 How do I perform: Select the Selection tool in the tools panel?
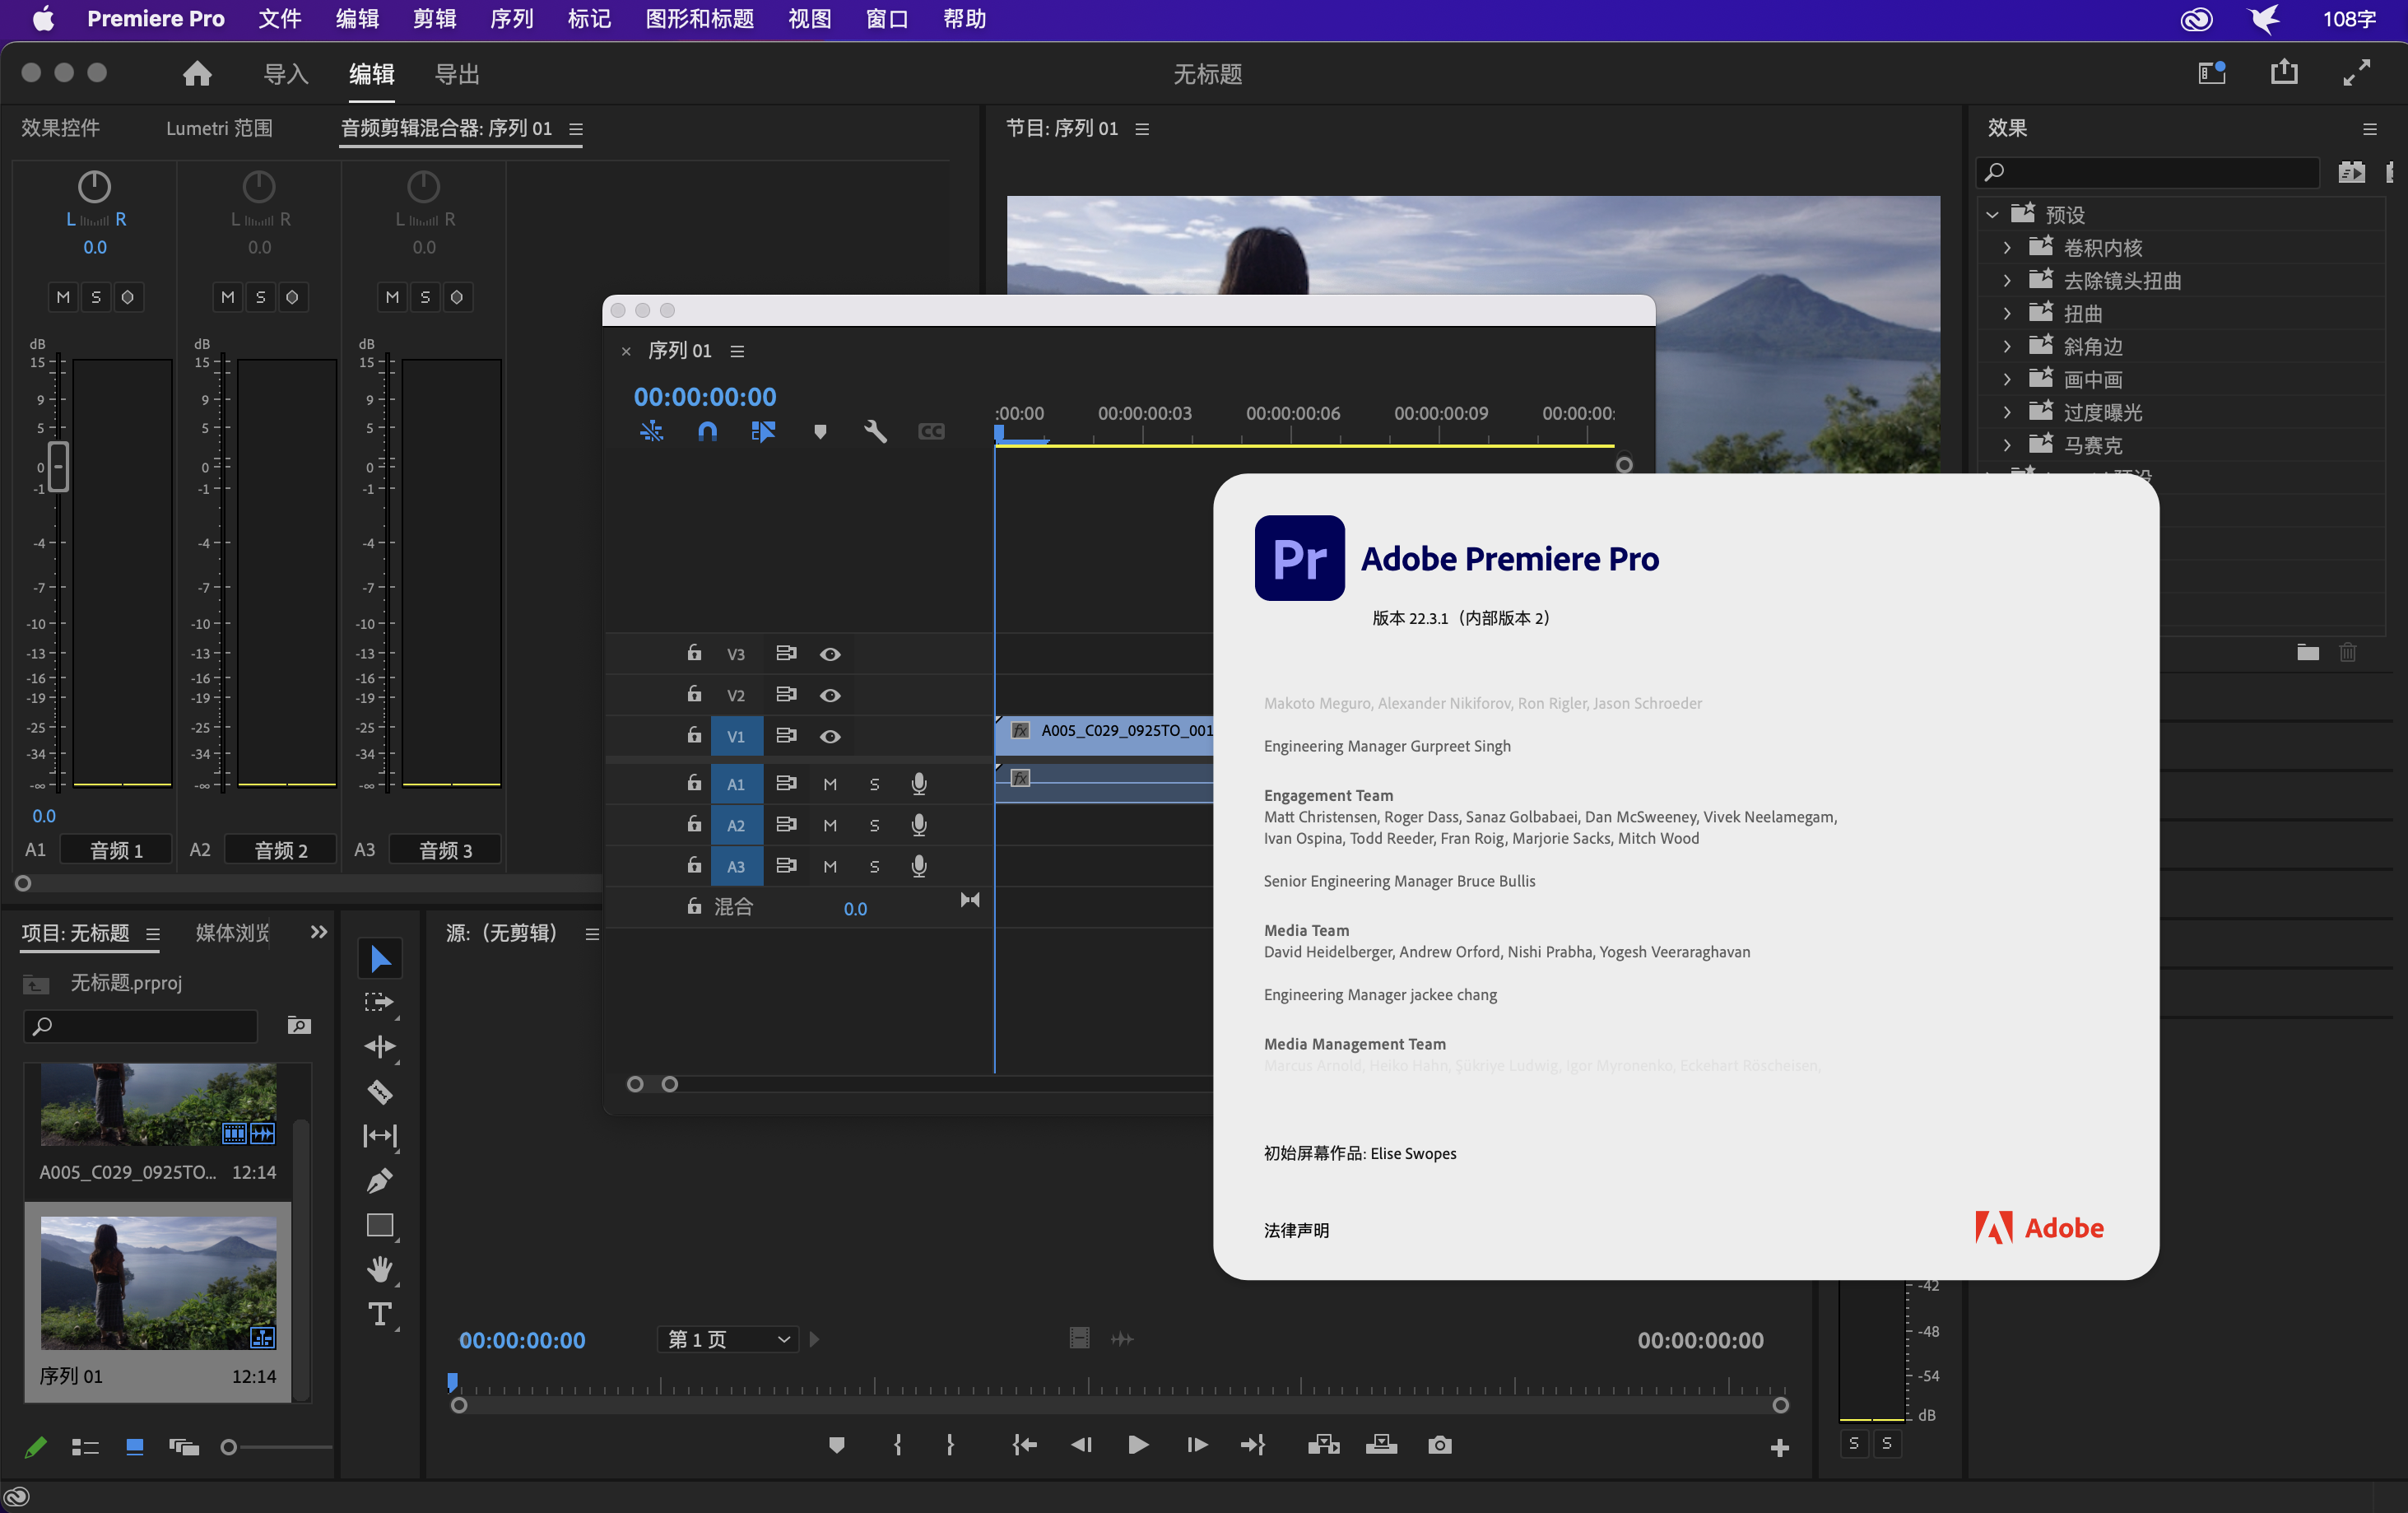click(380, 957)
